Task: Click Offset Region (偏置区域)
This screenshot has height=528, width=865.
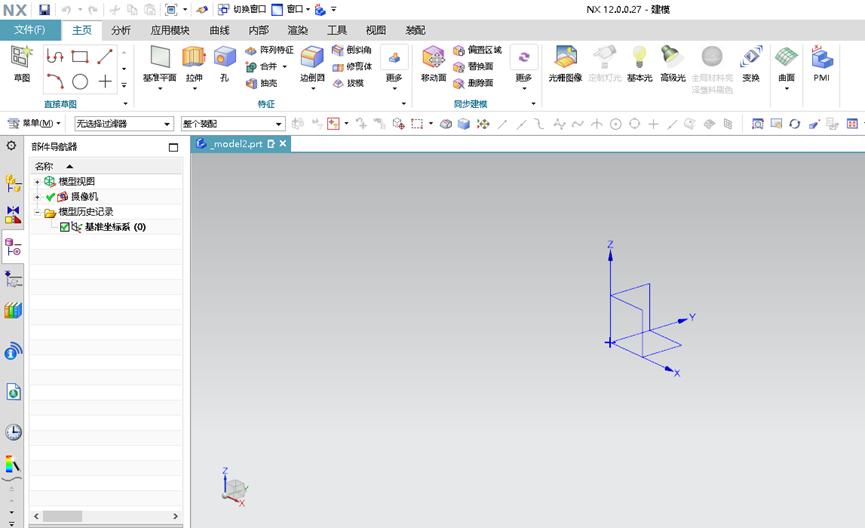Action: [x=477, y=50]
